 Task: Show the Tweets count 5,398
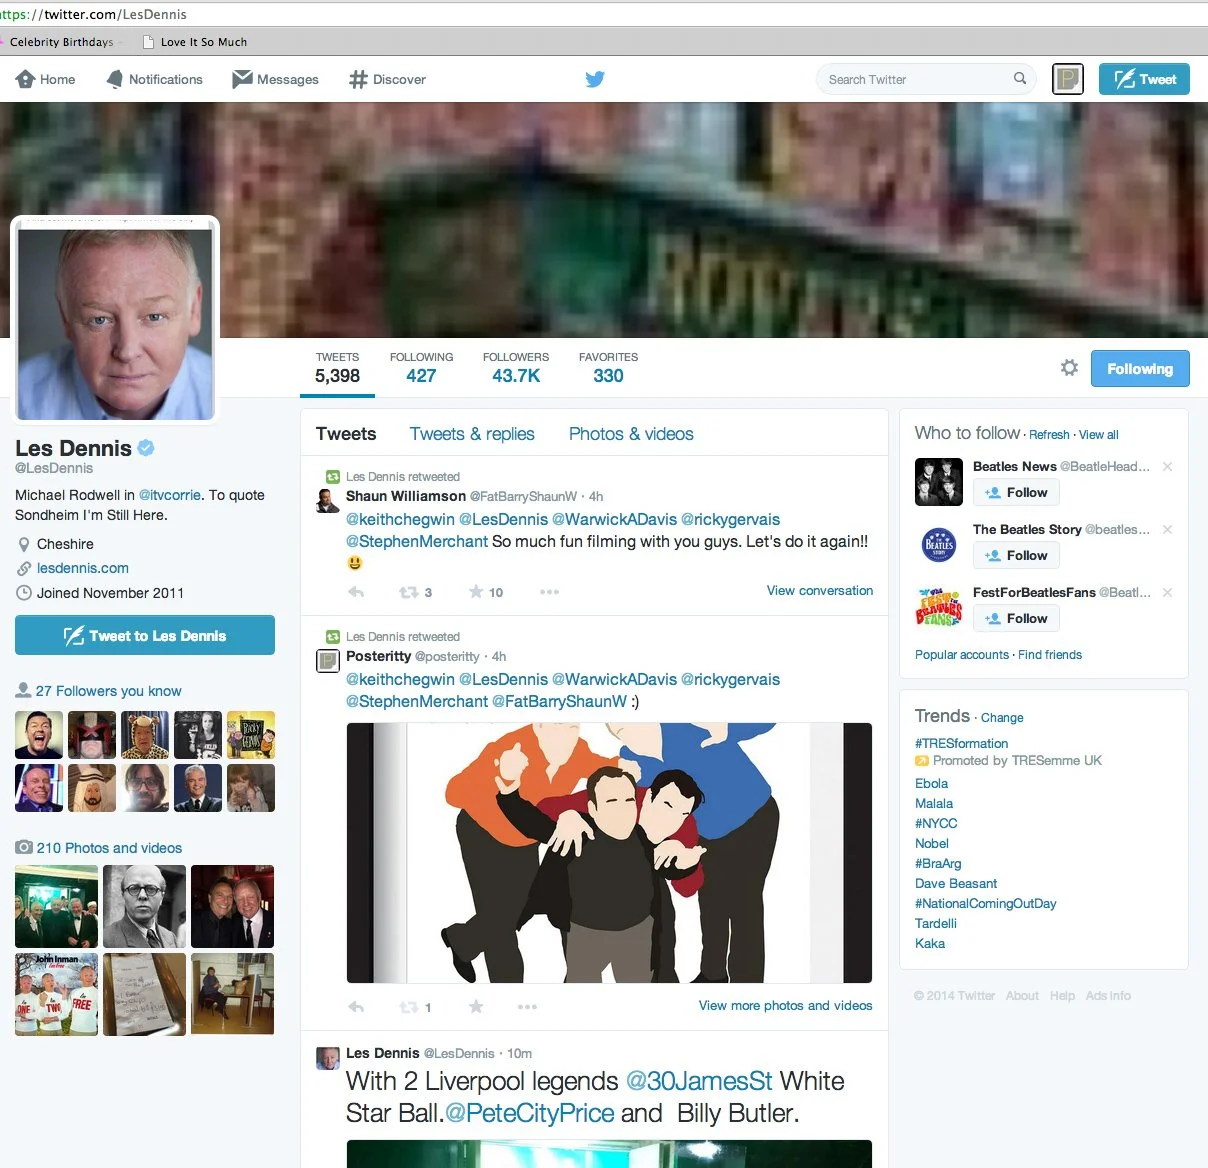[337, 368]
